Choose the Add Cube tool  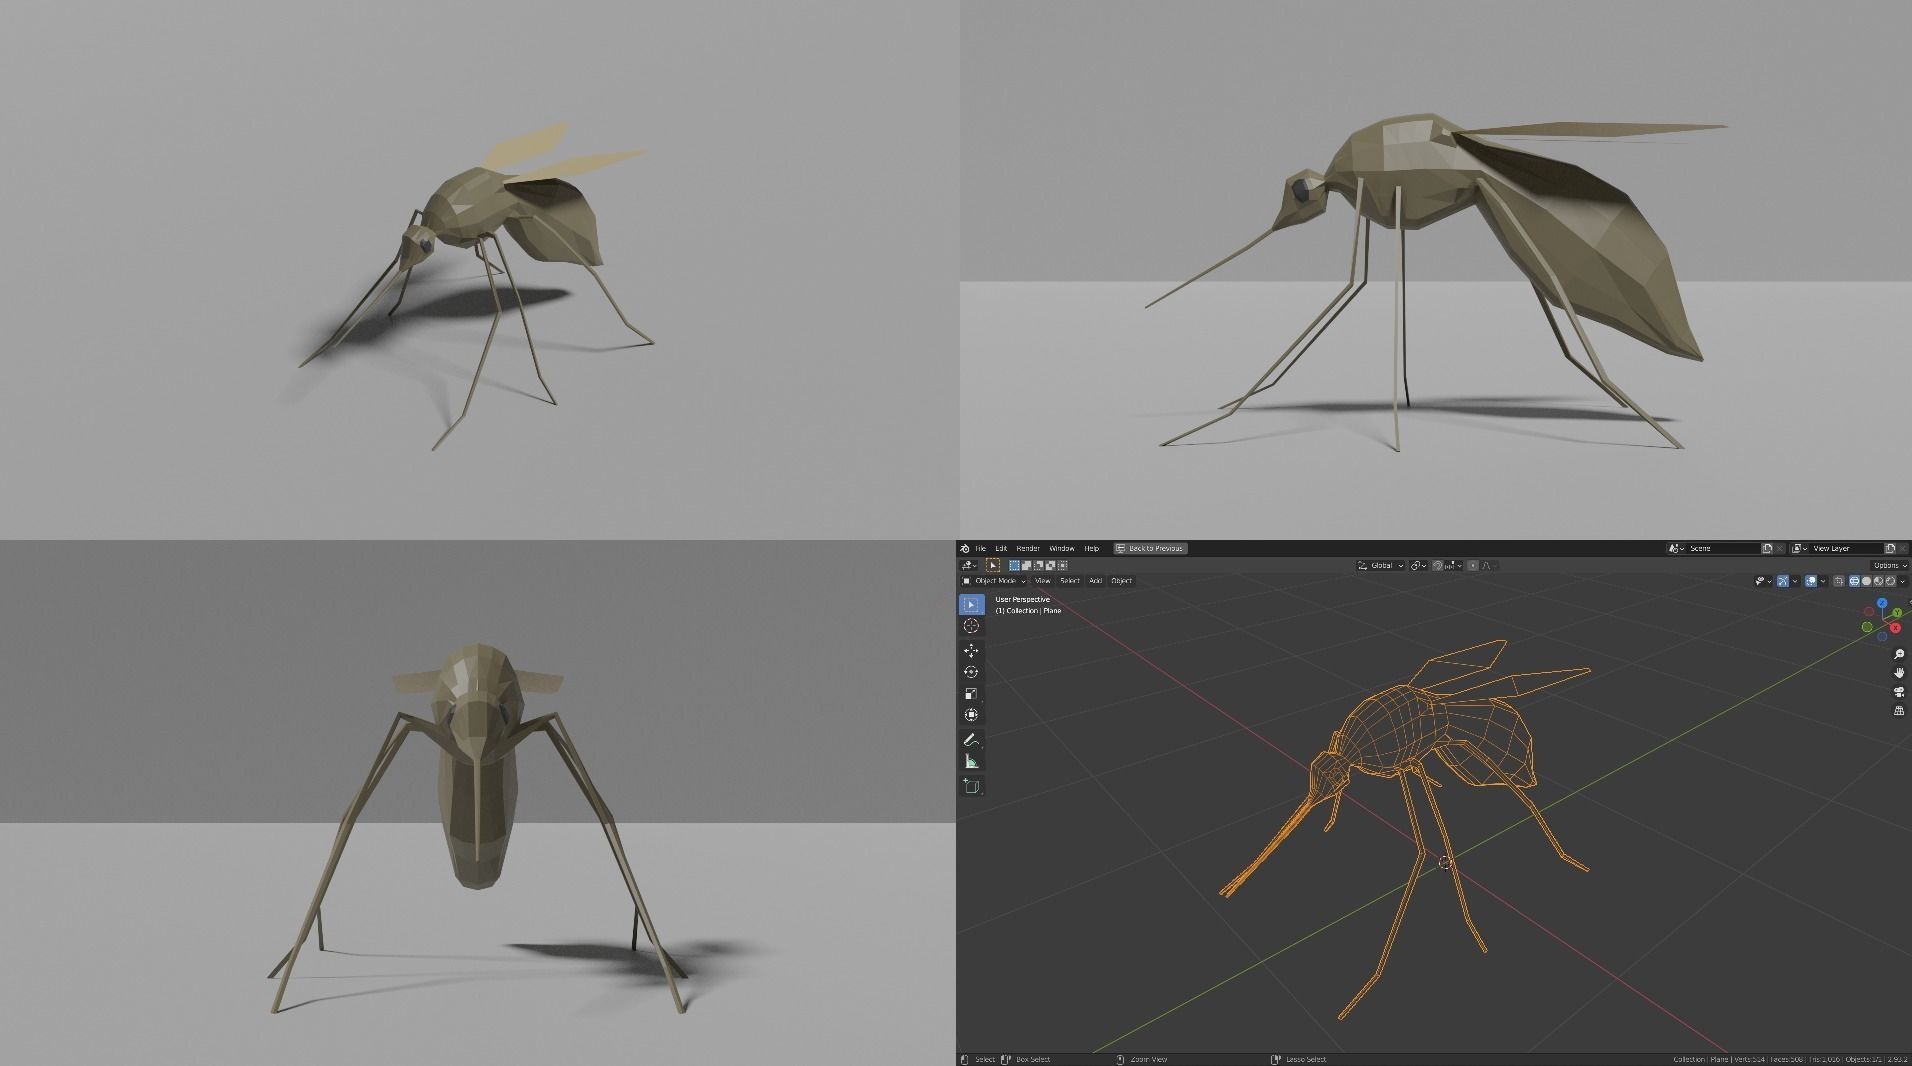click(x=972, y=786)
